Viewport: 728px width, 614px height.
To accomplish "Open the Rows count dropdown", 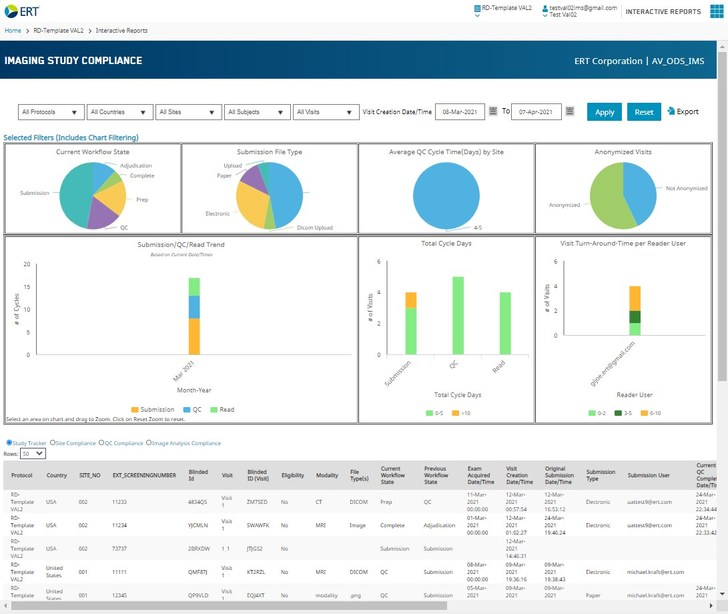I will (33, 453).
